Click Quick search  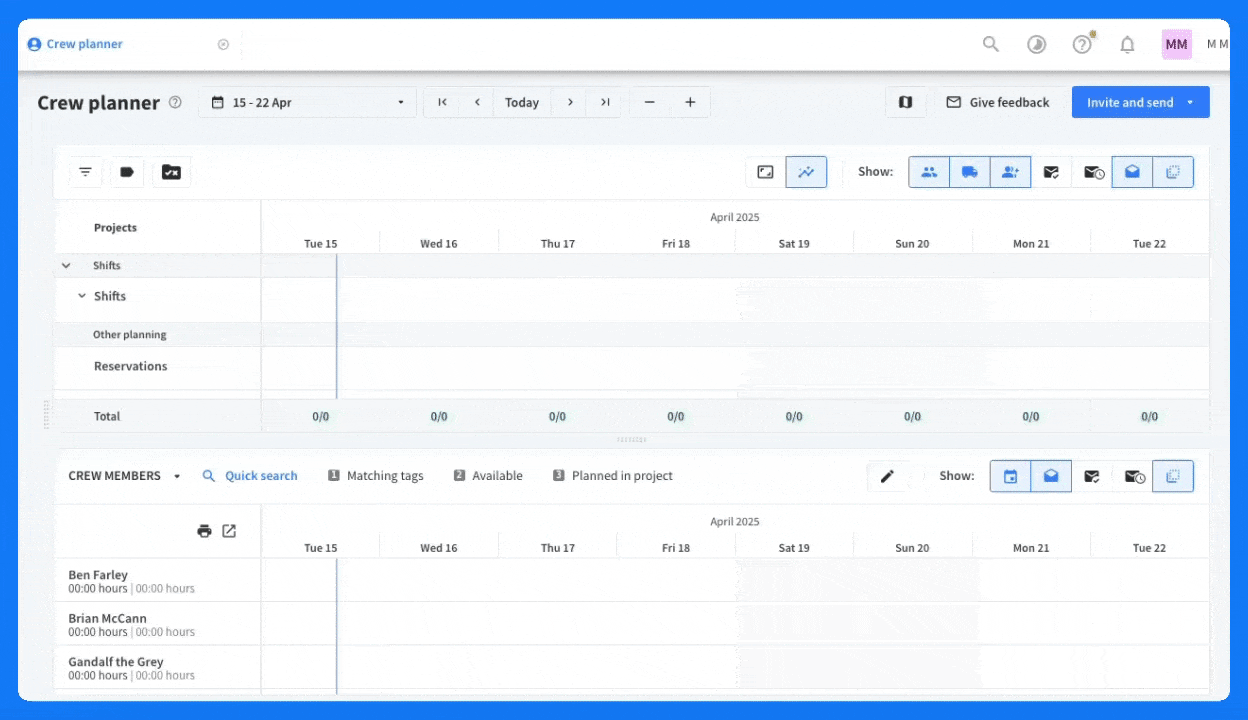(x=250, y=476)
